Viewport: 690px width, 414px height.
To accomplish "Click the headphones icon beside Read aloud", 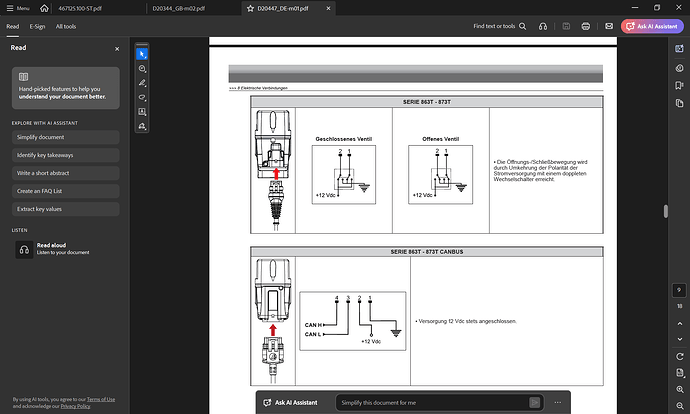I will (24, 249).
